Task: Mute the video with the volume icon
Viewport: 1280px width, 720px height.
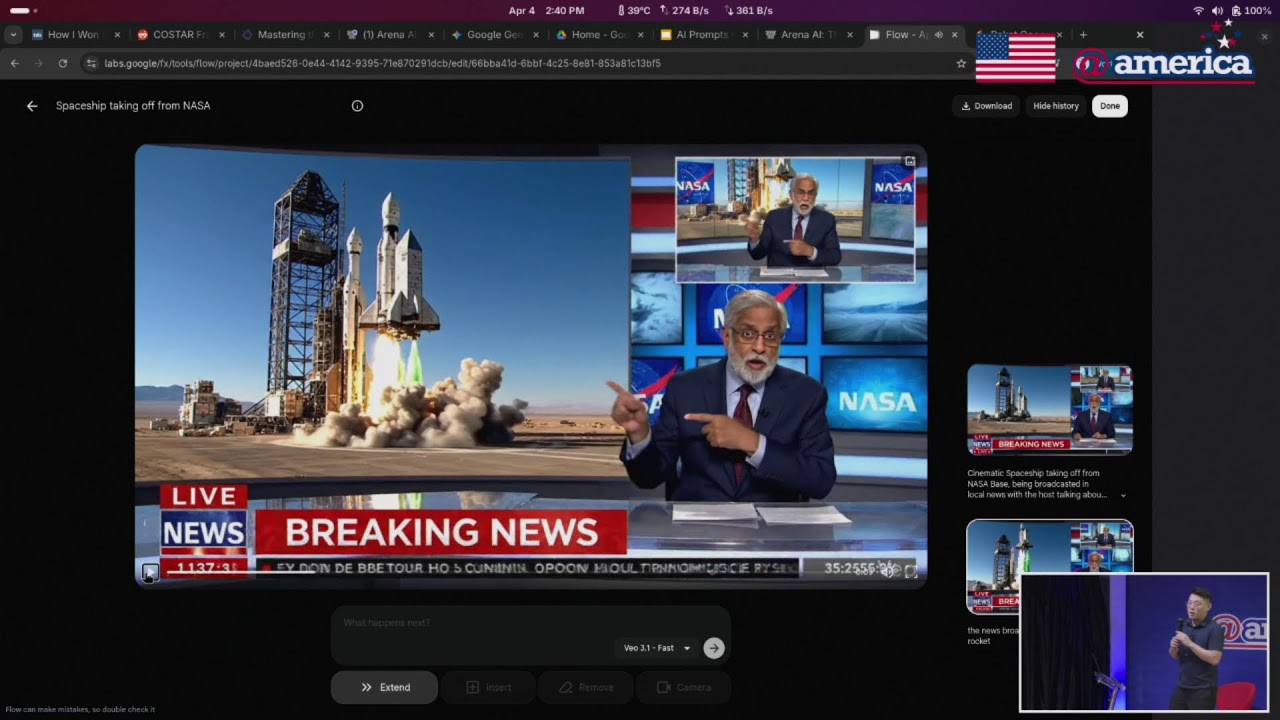Action: [887, 571]
